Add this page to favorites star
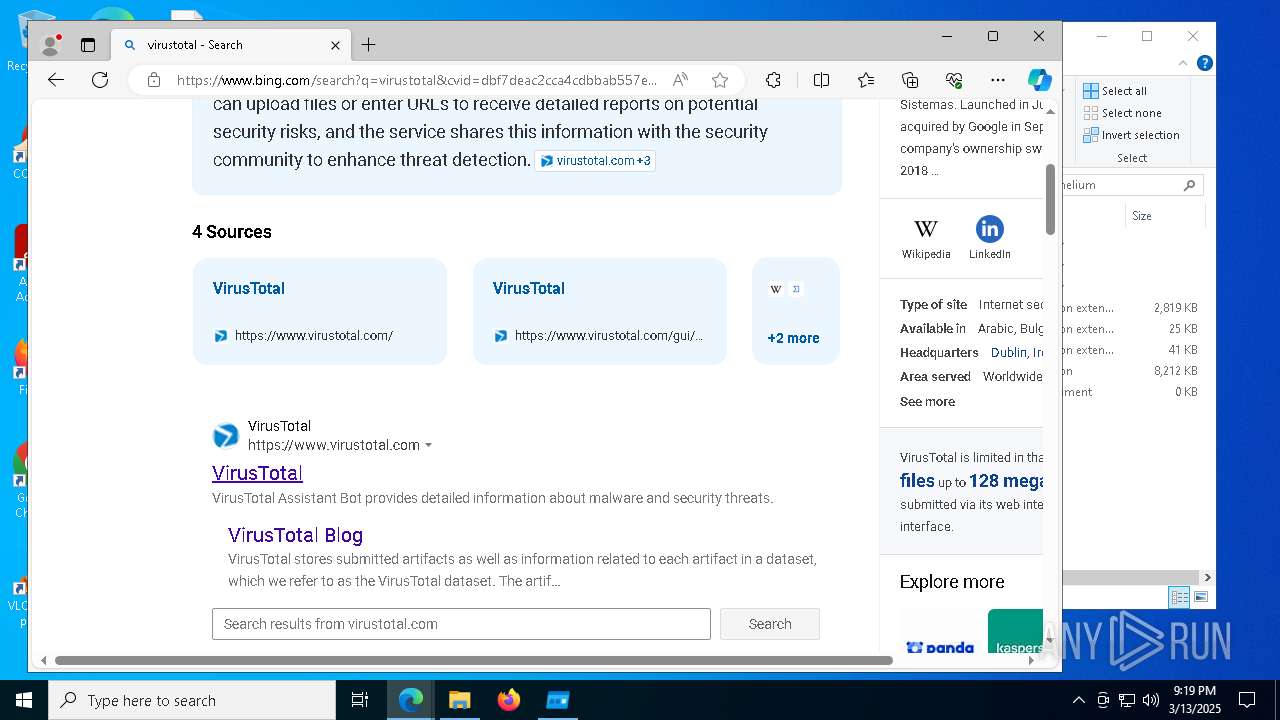The width and height of the screenshot is (1280, 720). coord(720,80)
